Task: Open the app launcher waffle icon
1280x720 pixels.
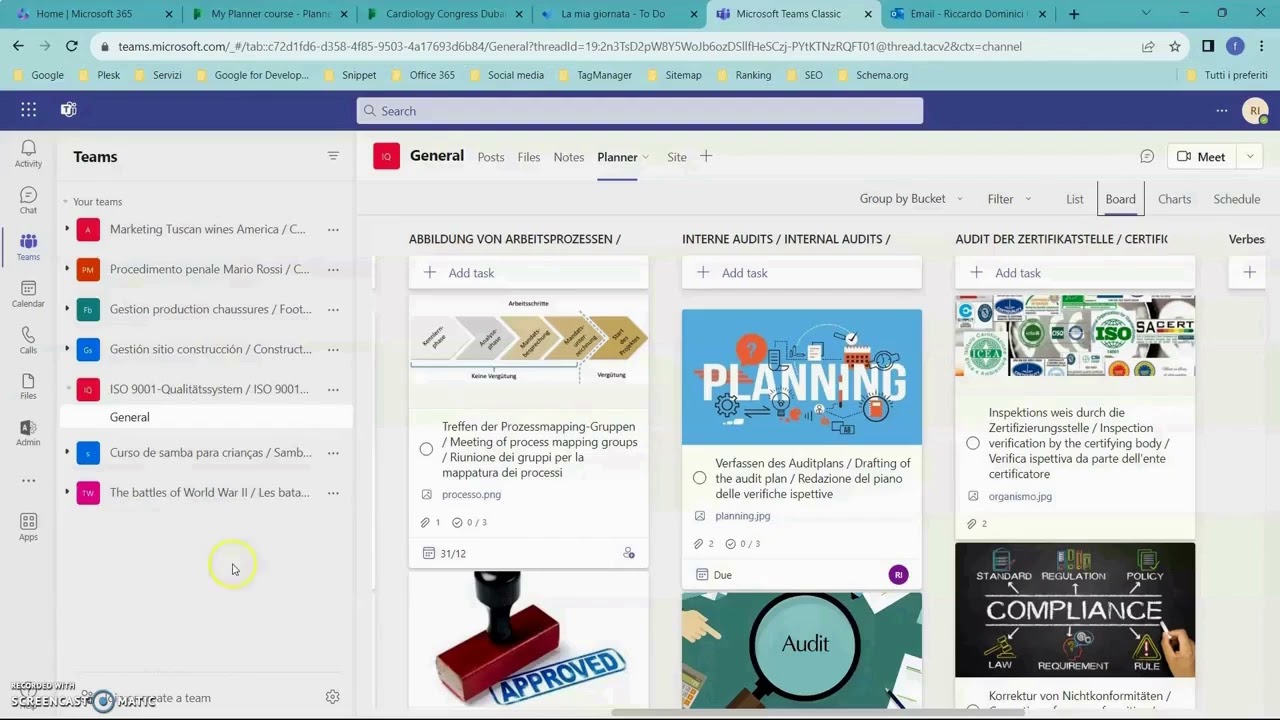Action: (28, 110)
